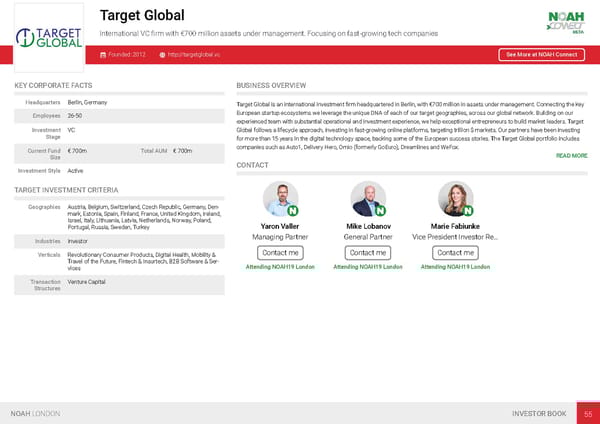Viewport: 600px width, 424px height.
Task: Contact Mike Lobanov via Contact me button
Action: pos(367,253)
